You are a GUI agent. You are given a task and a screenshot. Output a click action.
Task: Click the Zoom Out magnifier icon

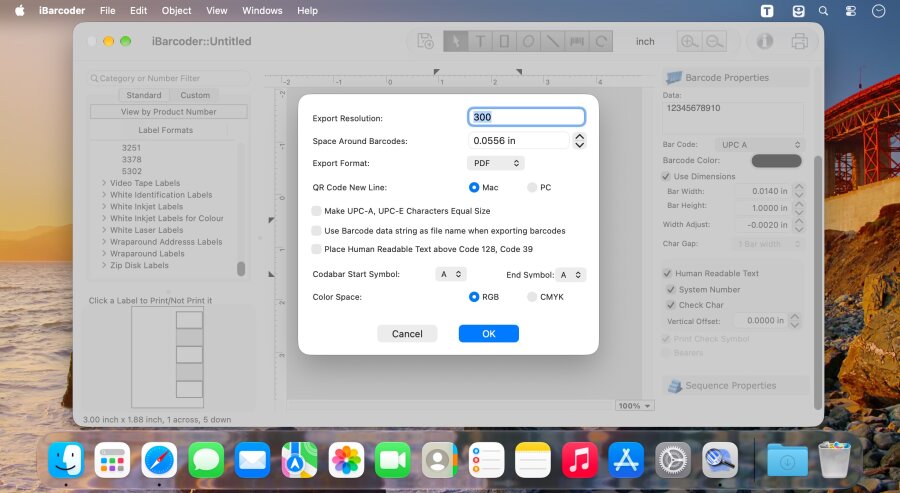point(714,41)
